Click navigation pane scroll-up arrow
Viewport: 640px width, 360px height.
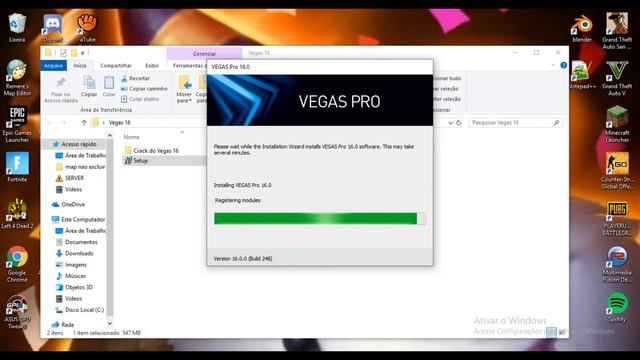(109, 135)
